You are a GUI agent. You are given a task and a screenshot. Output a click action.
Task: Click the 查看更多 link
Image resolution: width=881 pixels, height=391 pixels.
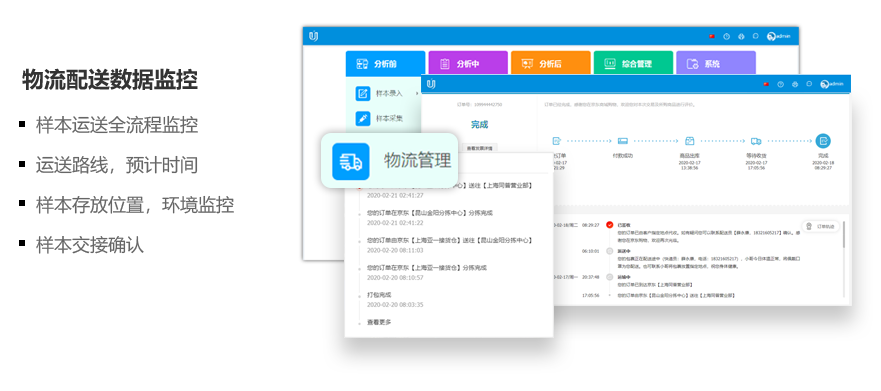pos(379,322)
